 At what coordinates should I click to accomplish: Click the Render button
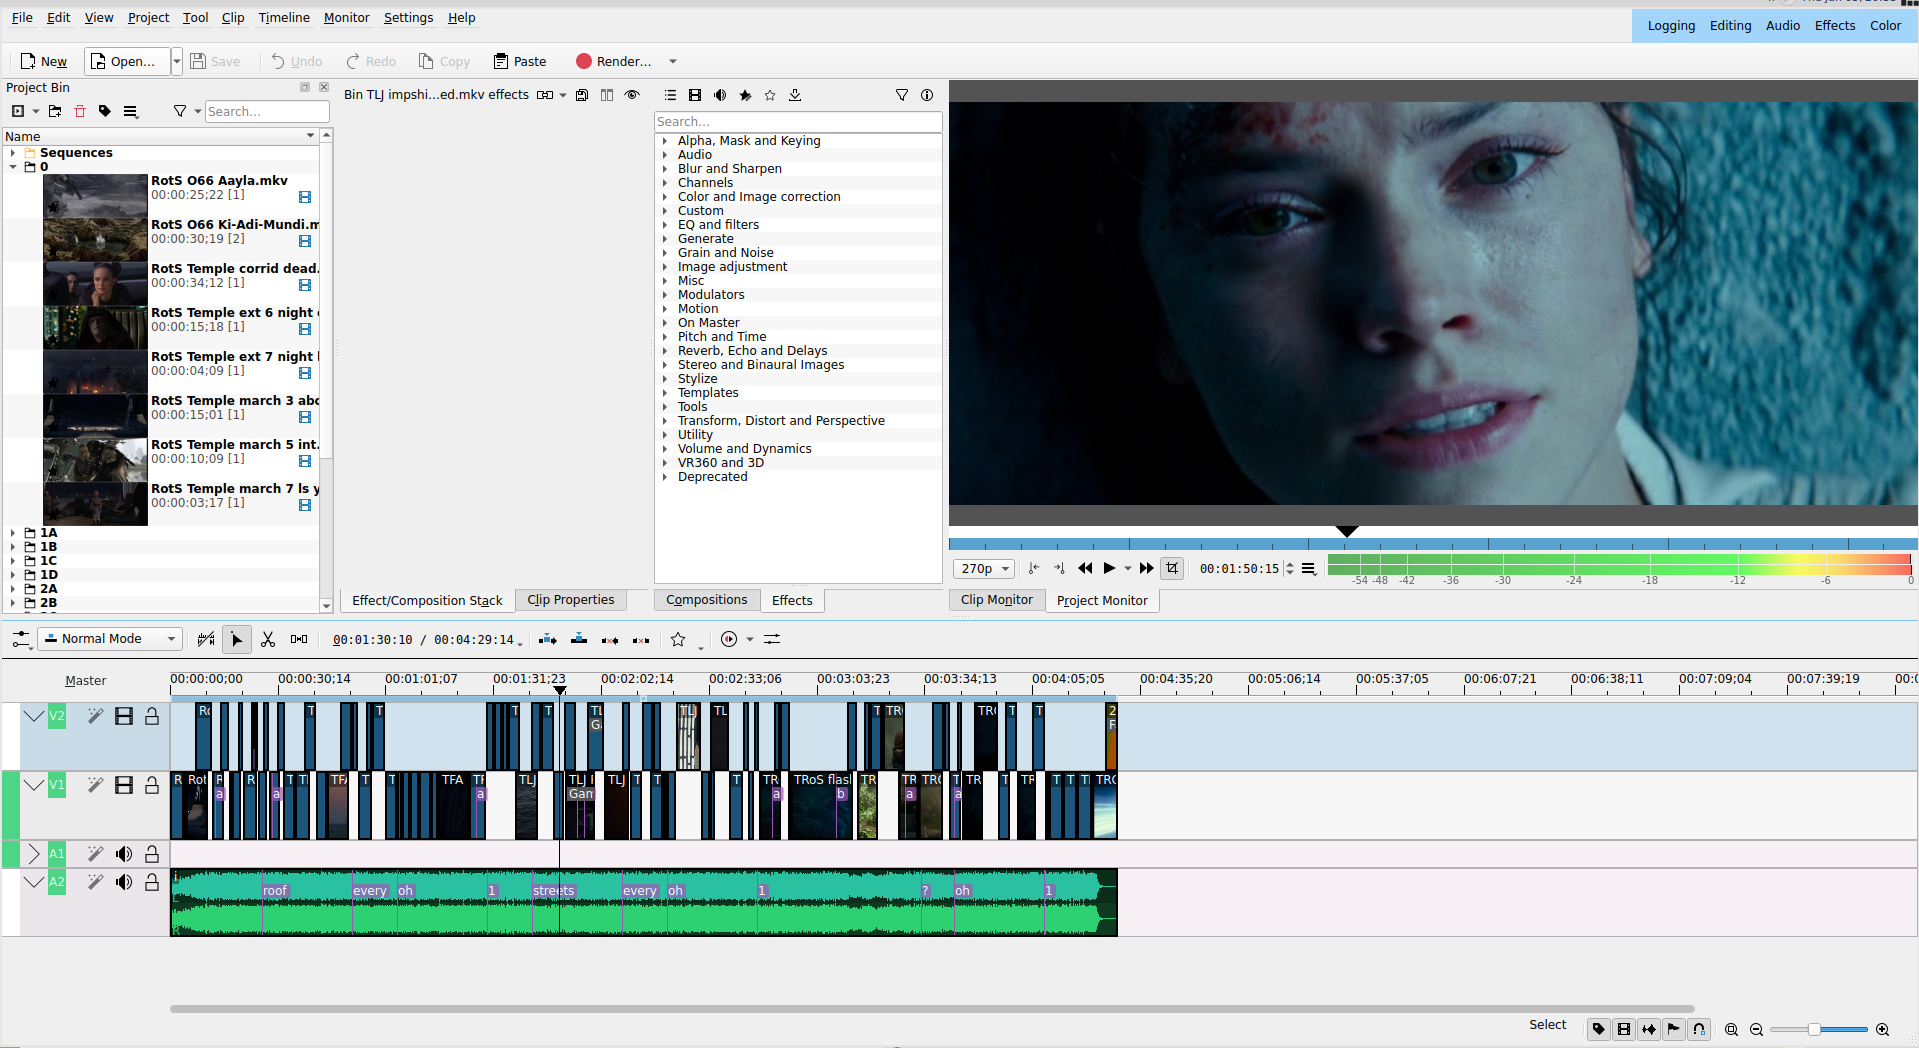[x=613, y=61]
